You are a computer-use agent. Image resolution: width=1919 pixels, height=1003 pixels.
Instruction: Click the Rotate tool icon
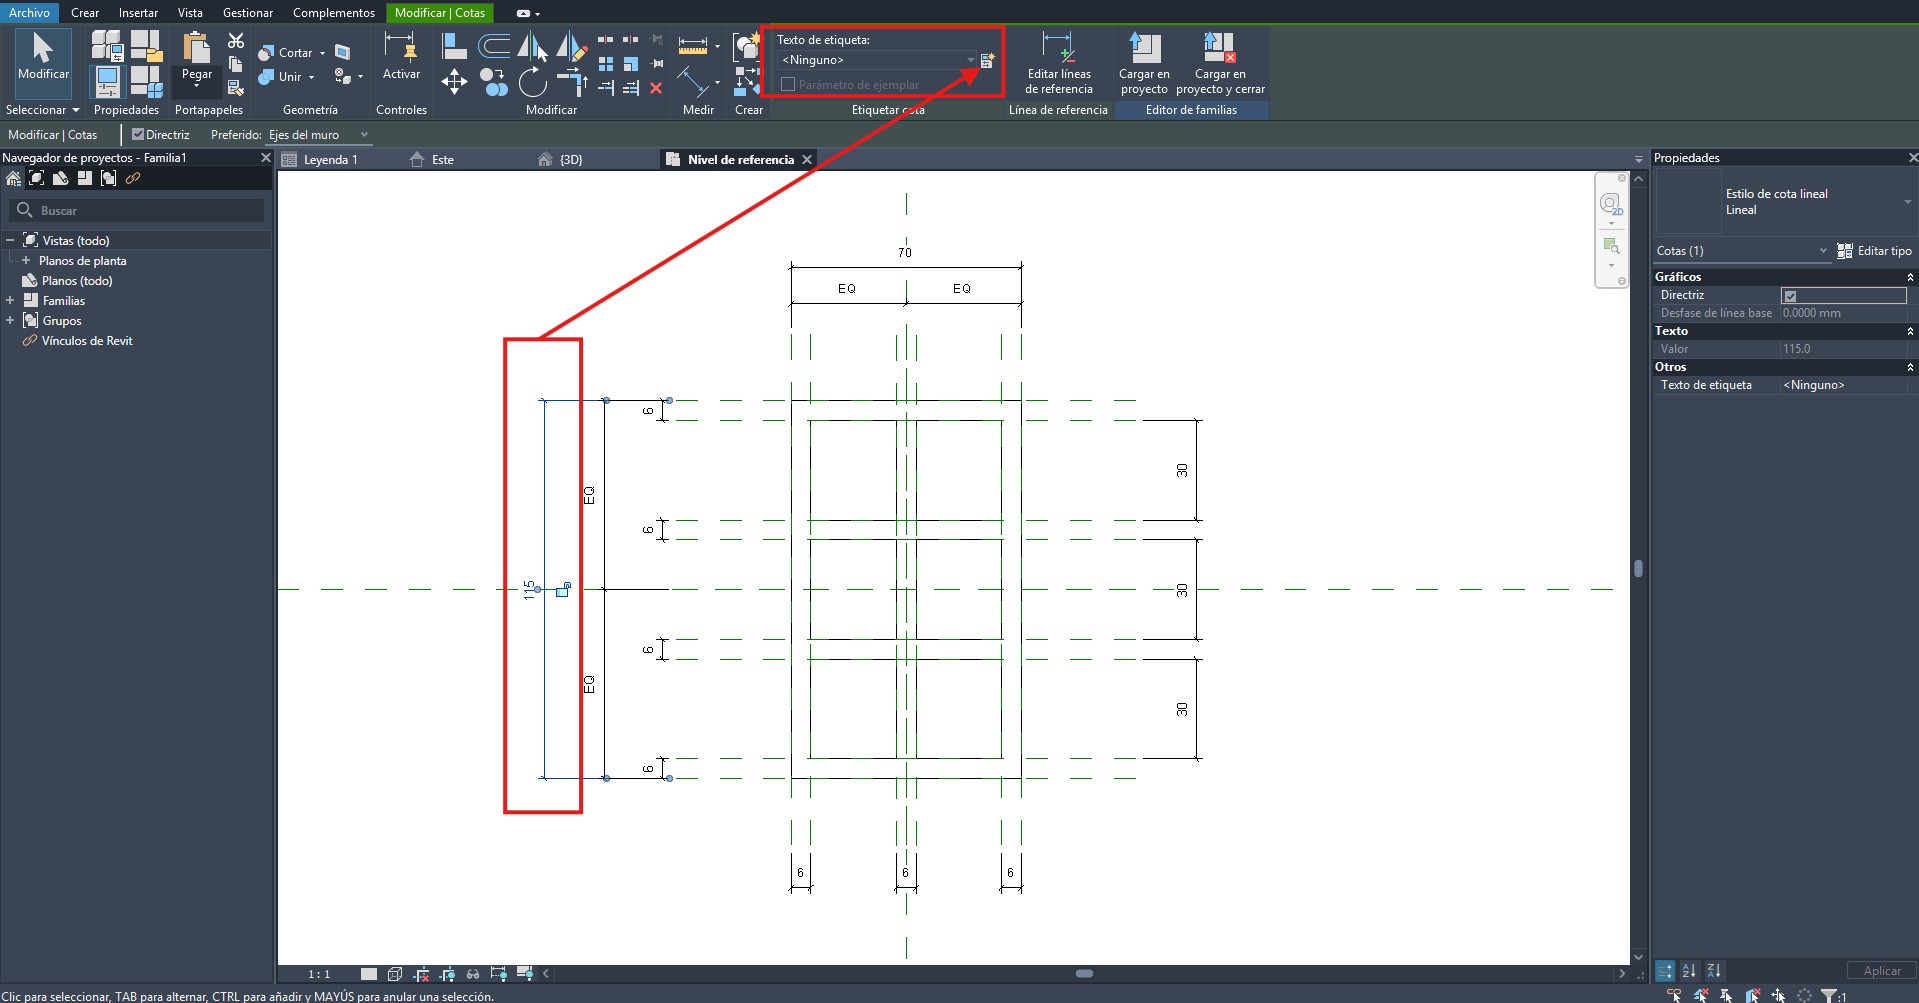pyautogui.click(x=532, y=82)
